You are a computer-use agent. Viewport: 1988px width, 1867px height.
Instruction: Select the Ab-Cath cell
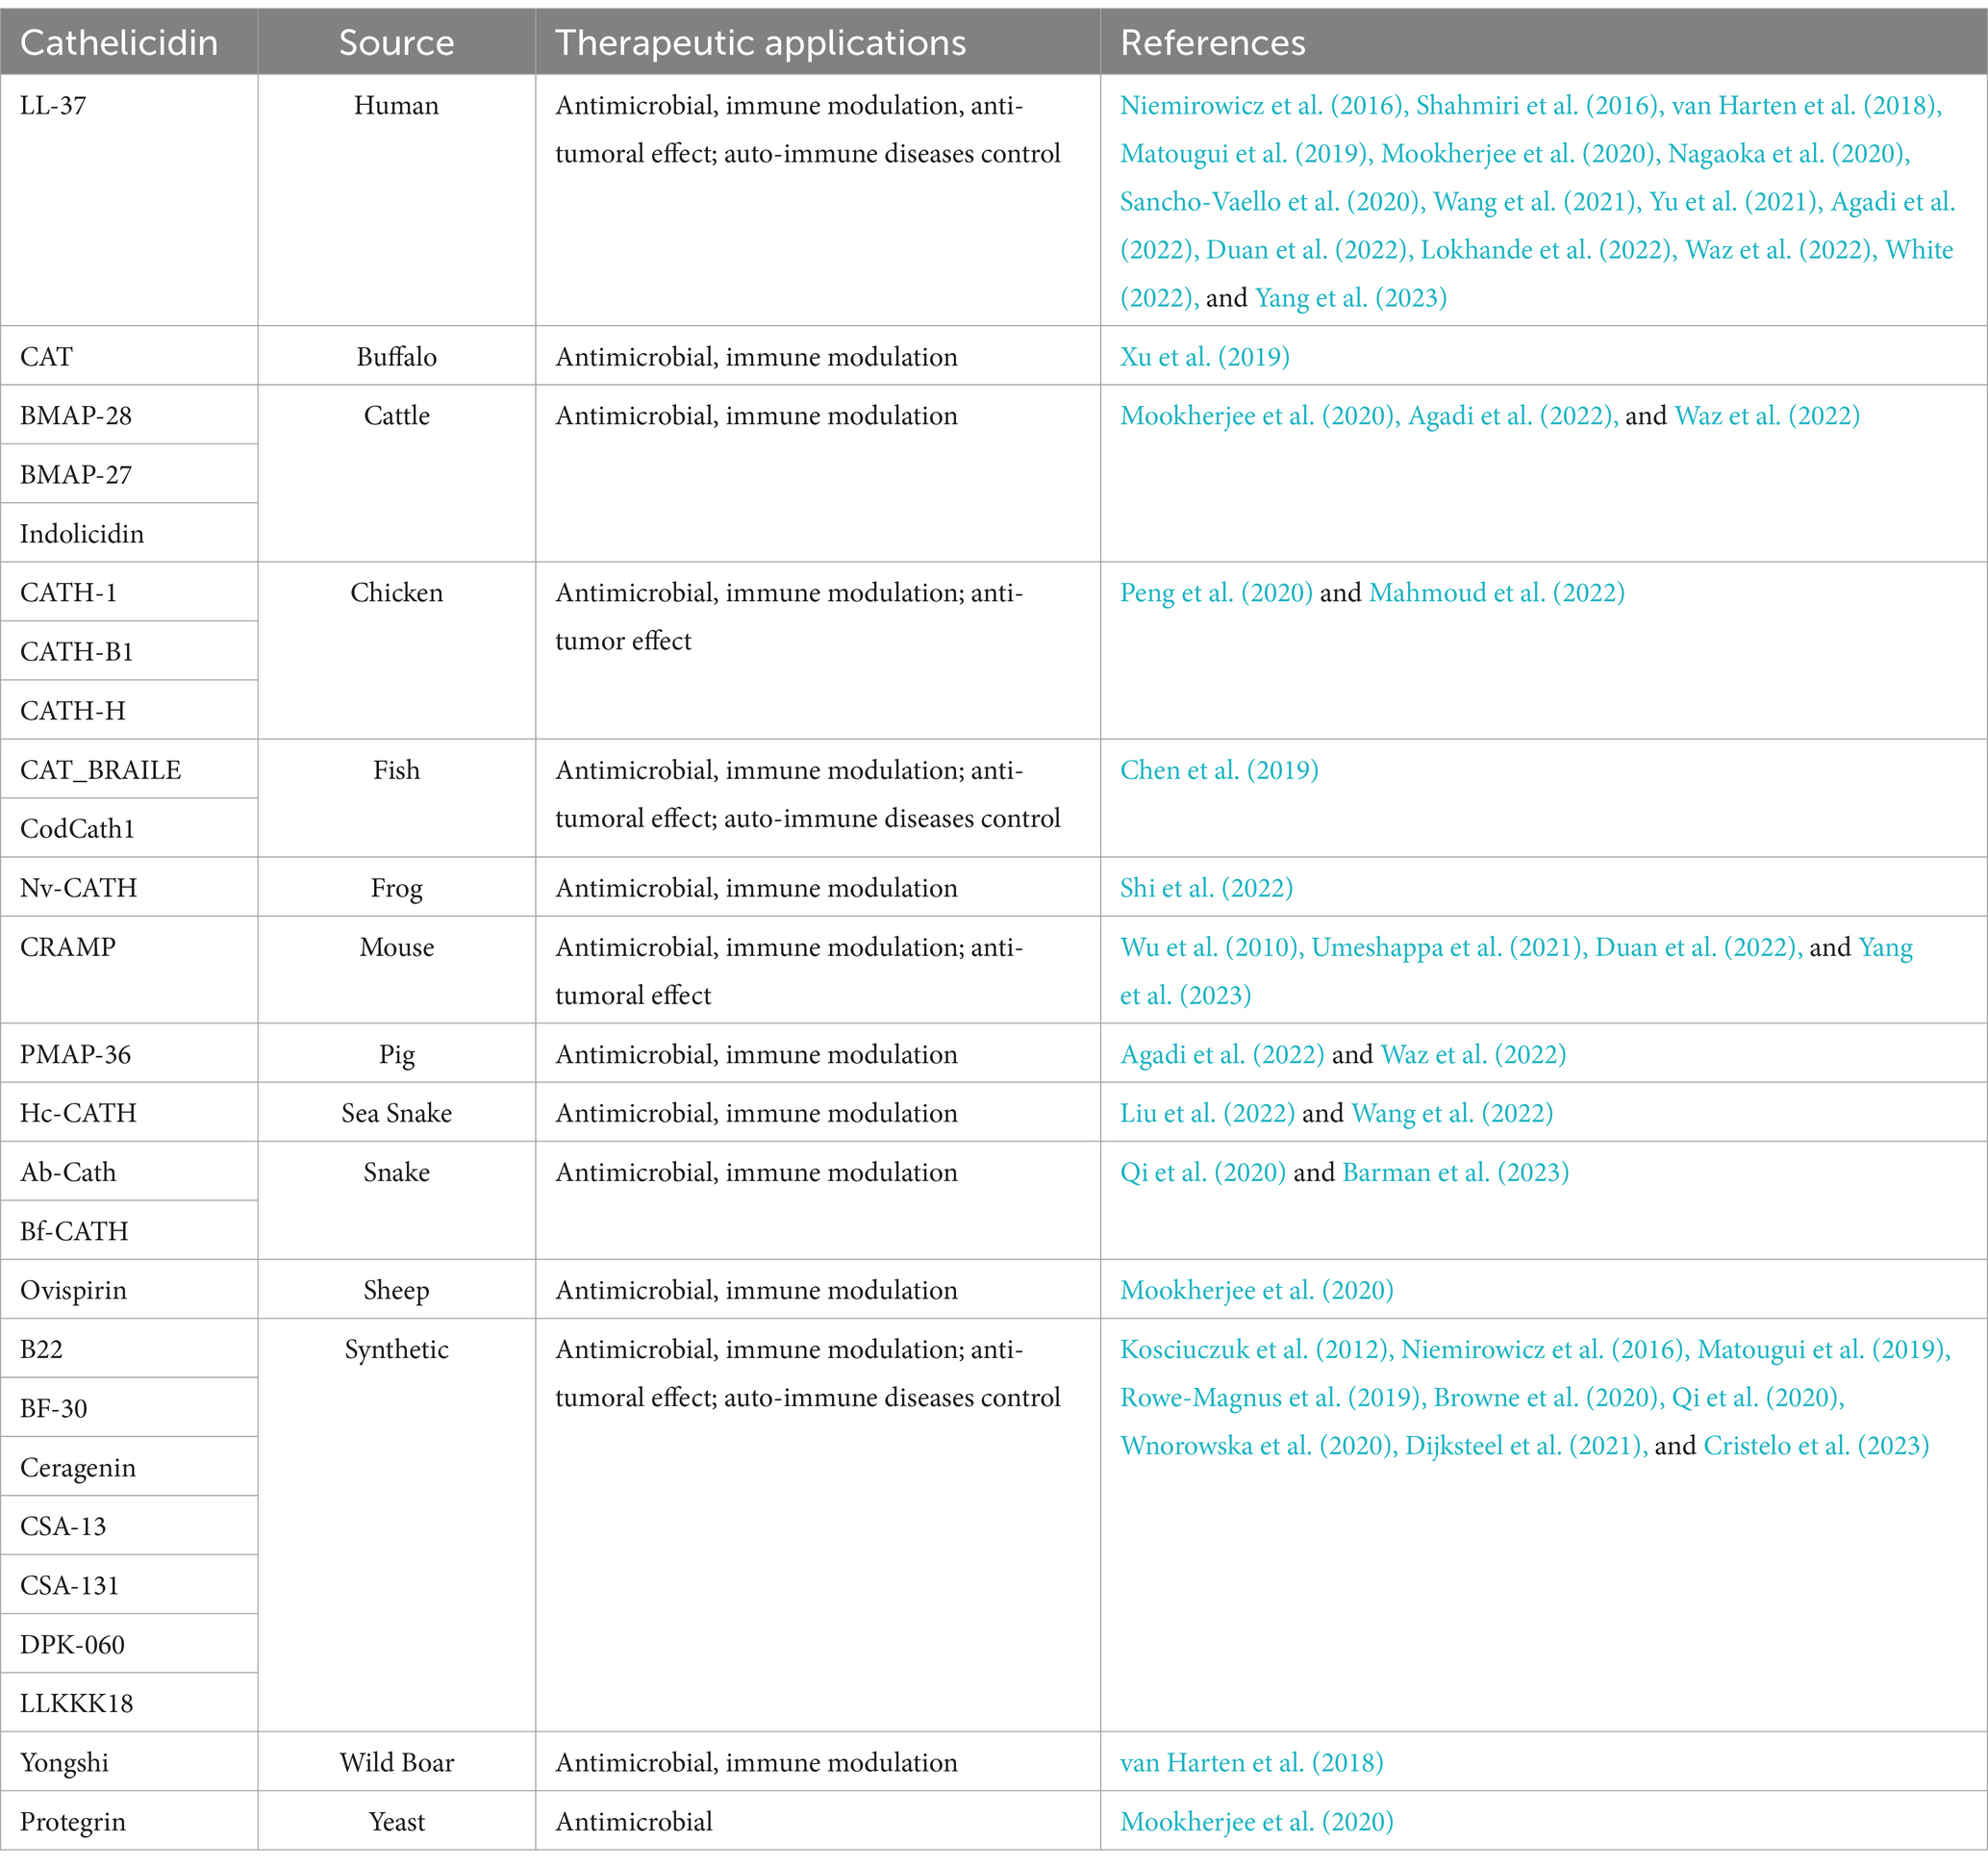pos(129,1171)
